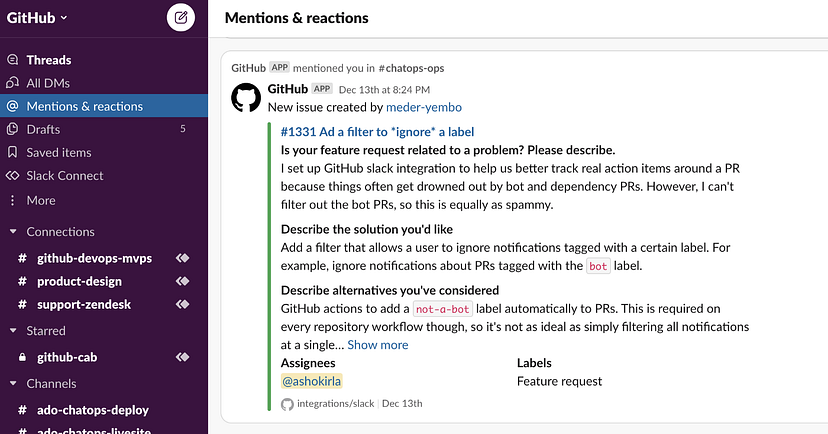The height and width of the screenshot is (434, 828).
Task: Open issue #1331 title link
Action: [x=377, y=131]
